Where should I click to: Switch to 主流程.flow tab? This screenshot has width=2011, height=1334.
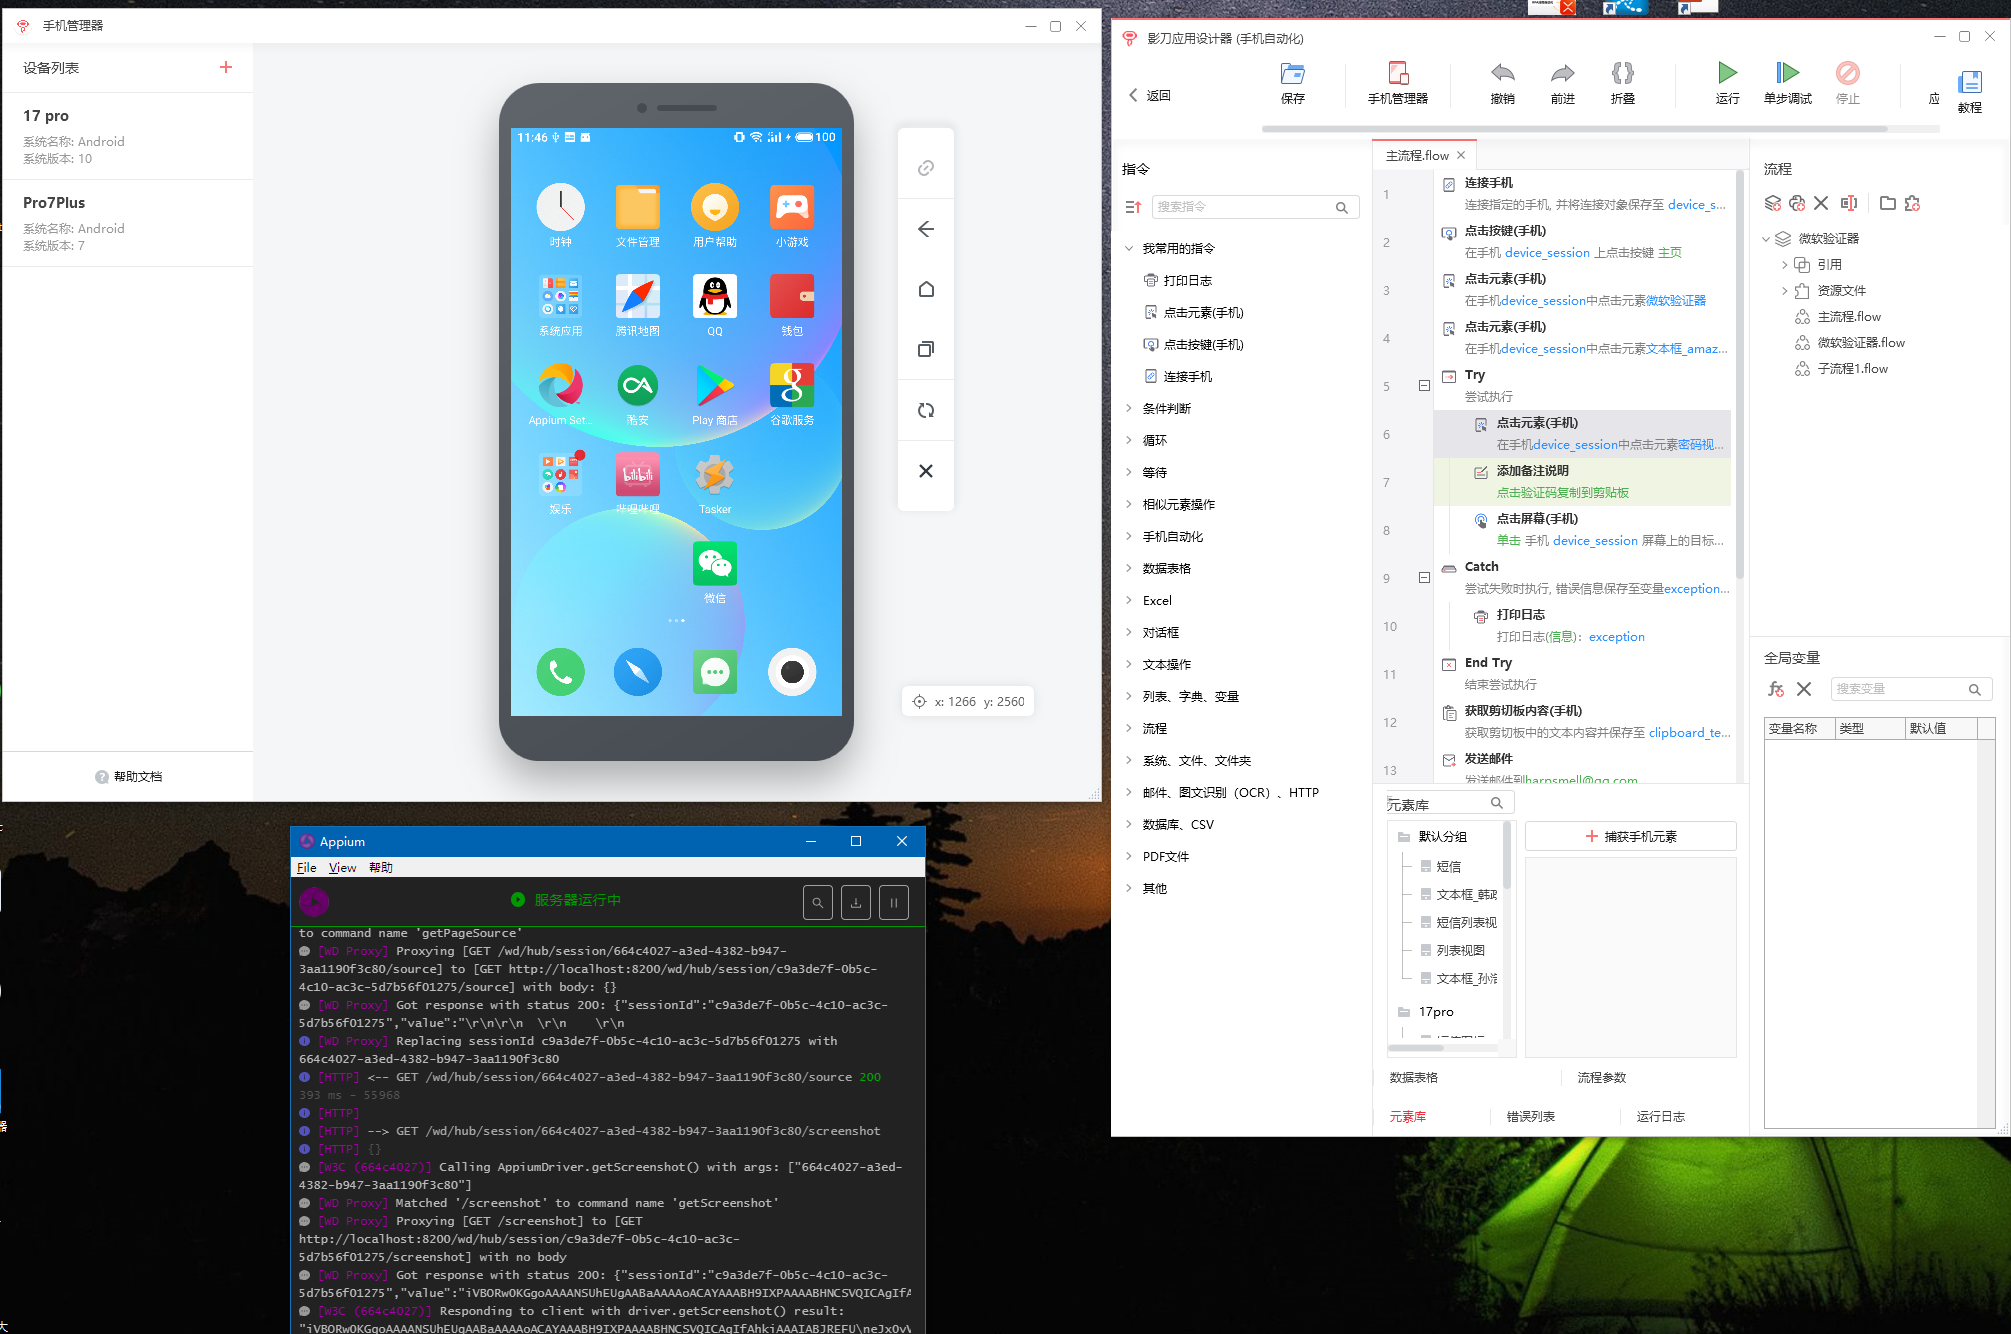[x=1417, y=155]
